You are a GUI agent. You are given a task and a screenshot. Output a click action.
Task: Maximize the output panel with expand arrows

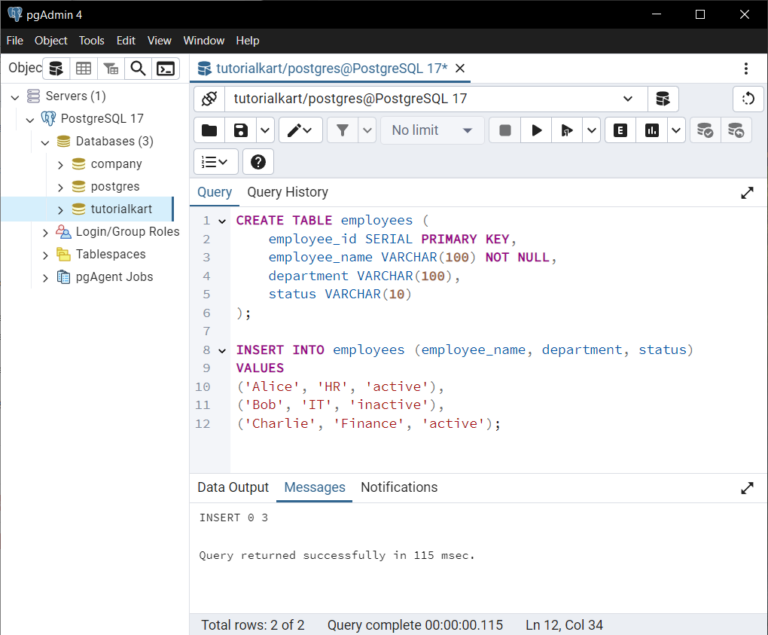pos(747,488)
